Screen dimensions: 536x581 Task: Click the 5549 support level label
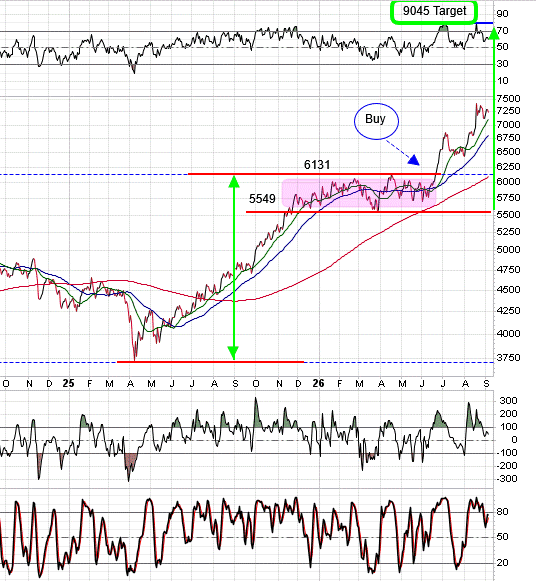tap(262, 199)
